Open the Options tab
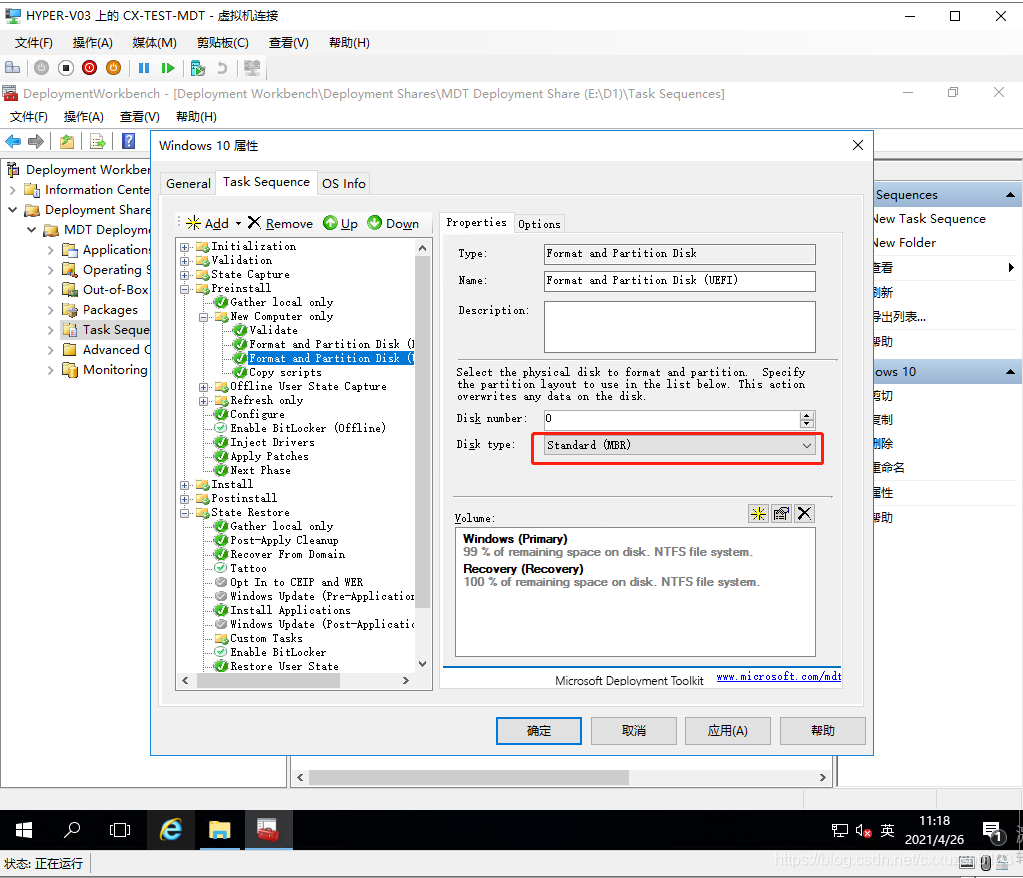 coord(539,224)
